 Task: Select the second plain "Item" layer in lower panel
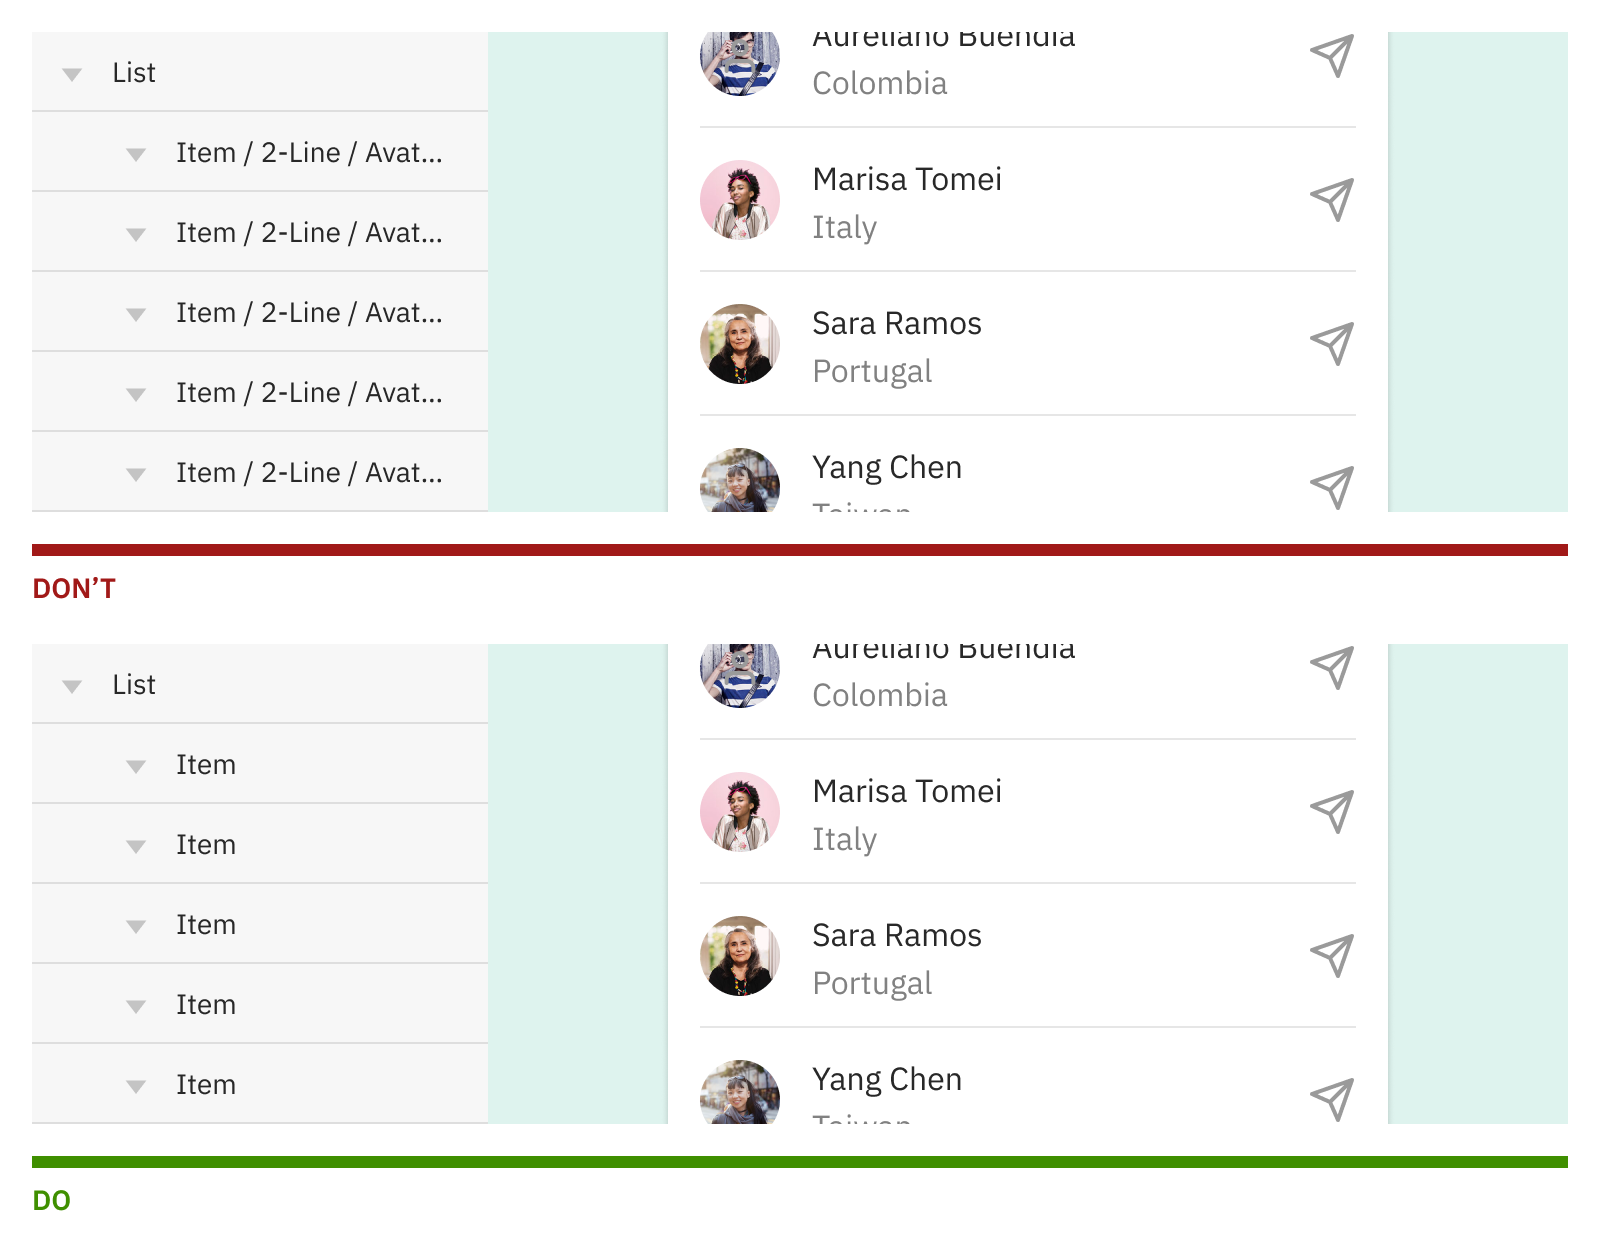click(206, 845)
